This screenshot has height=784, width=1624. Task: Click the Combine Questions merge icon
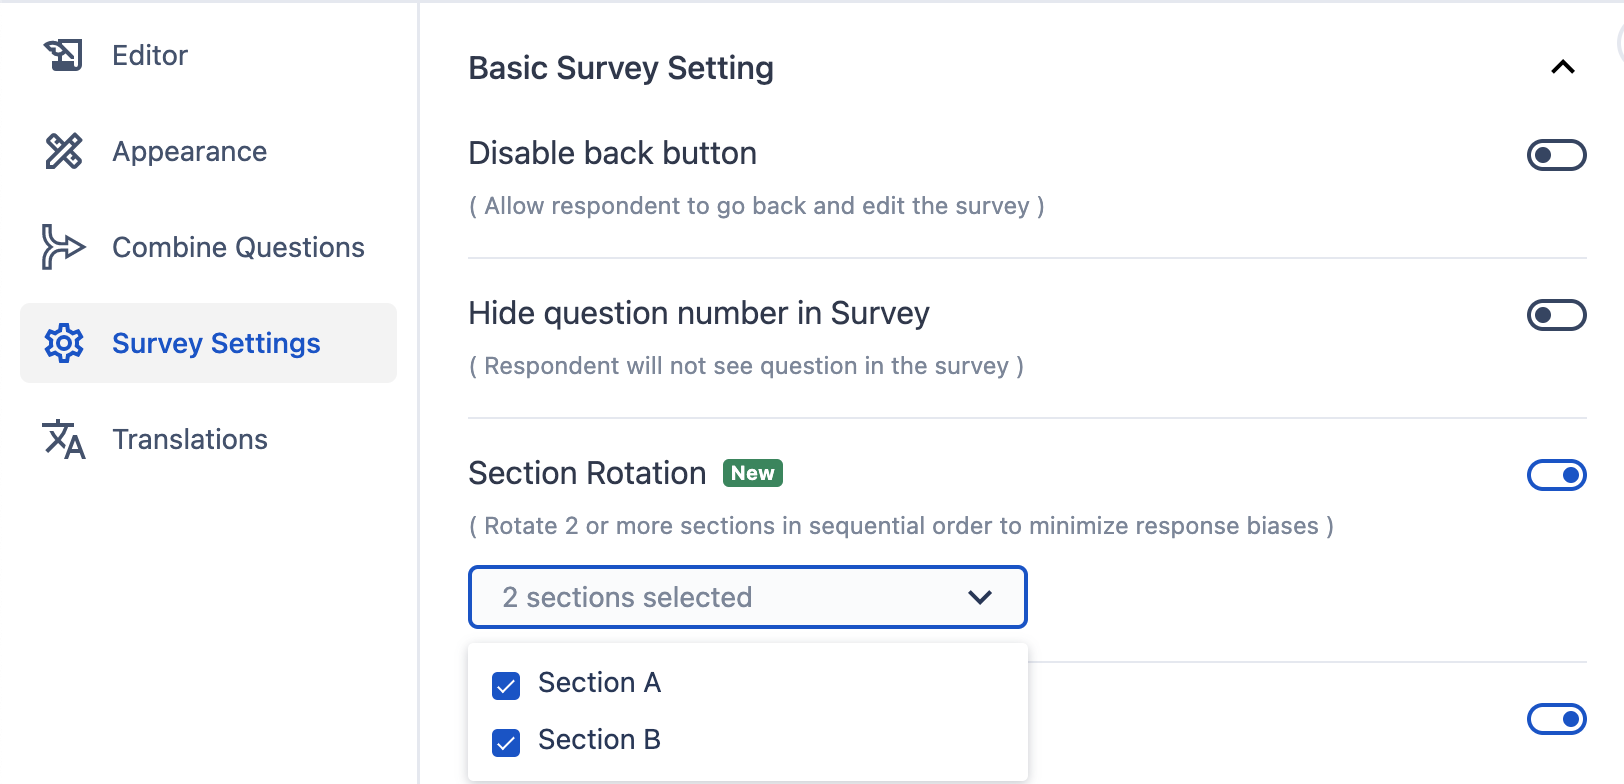coord(63,247)
